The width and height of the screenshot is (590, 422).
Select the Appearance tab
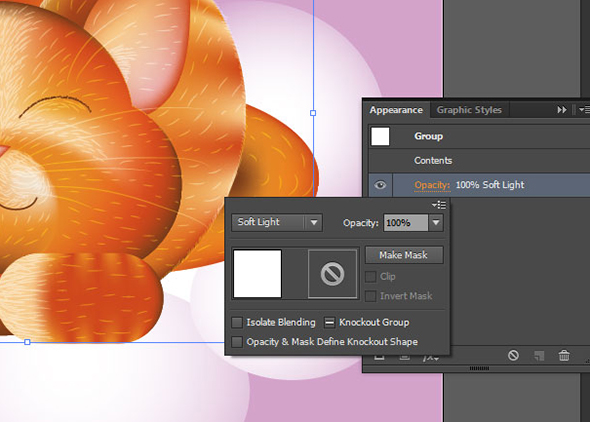click(x=396, y=110)
